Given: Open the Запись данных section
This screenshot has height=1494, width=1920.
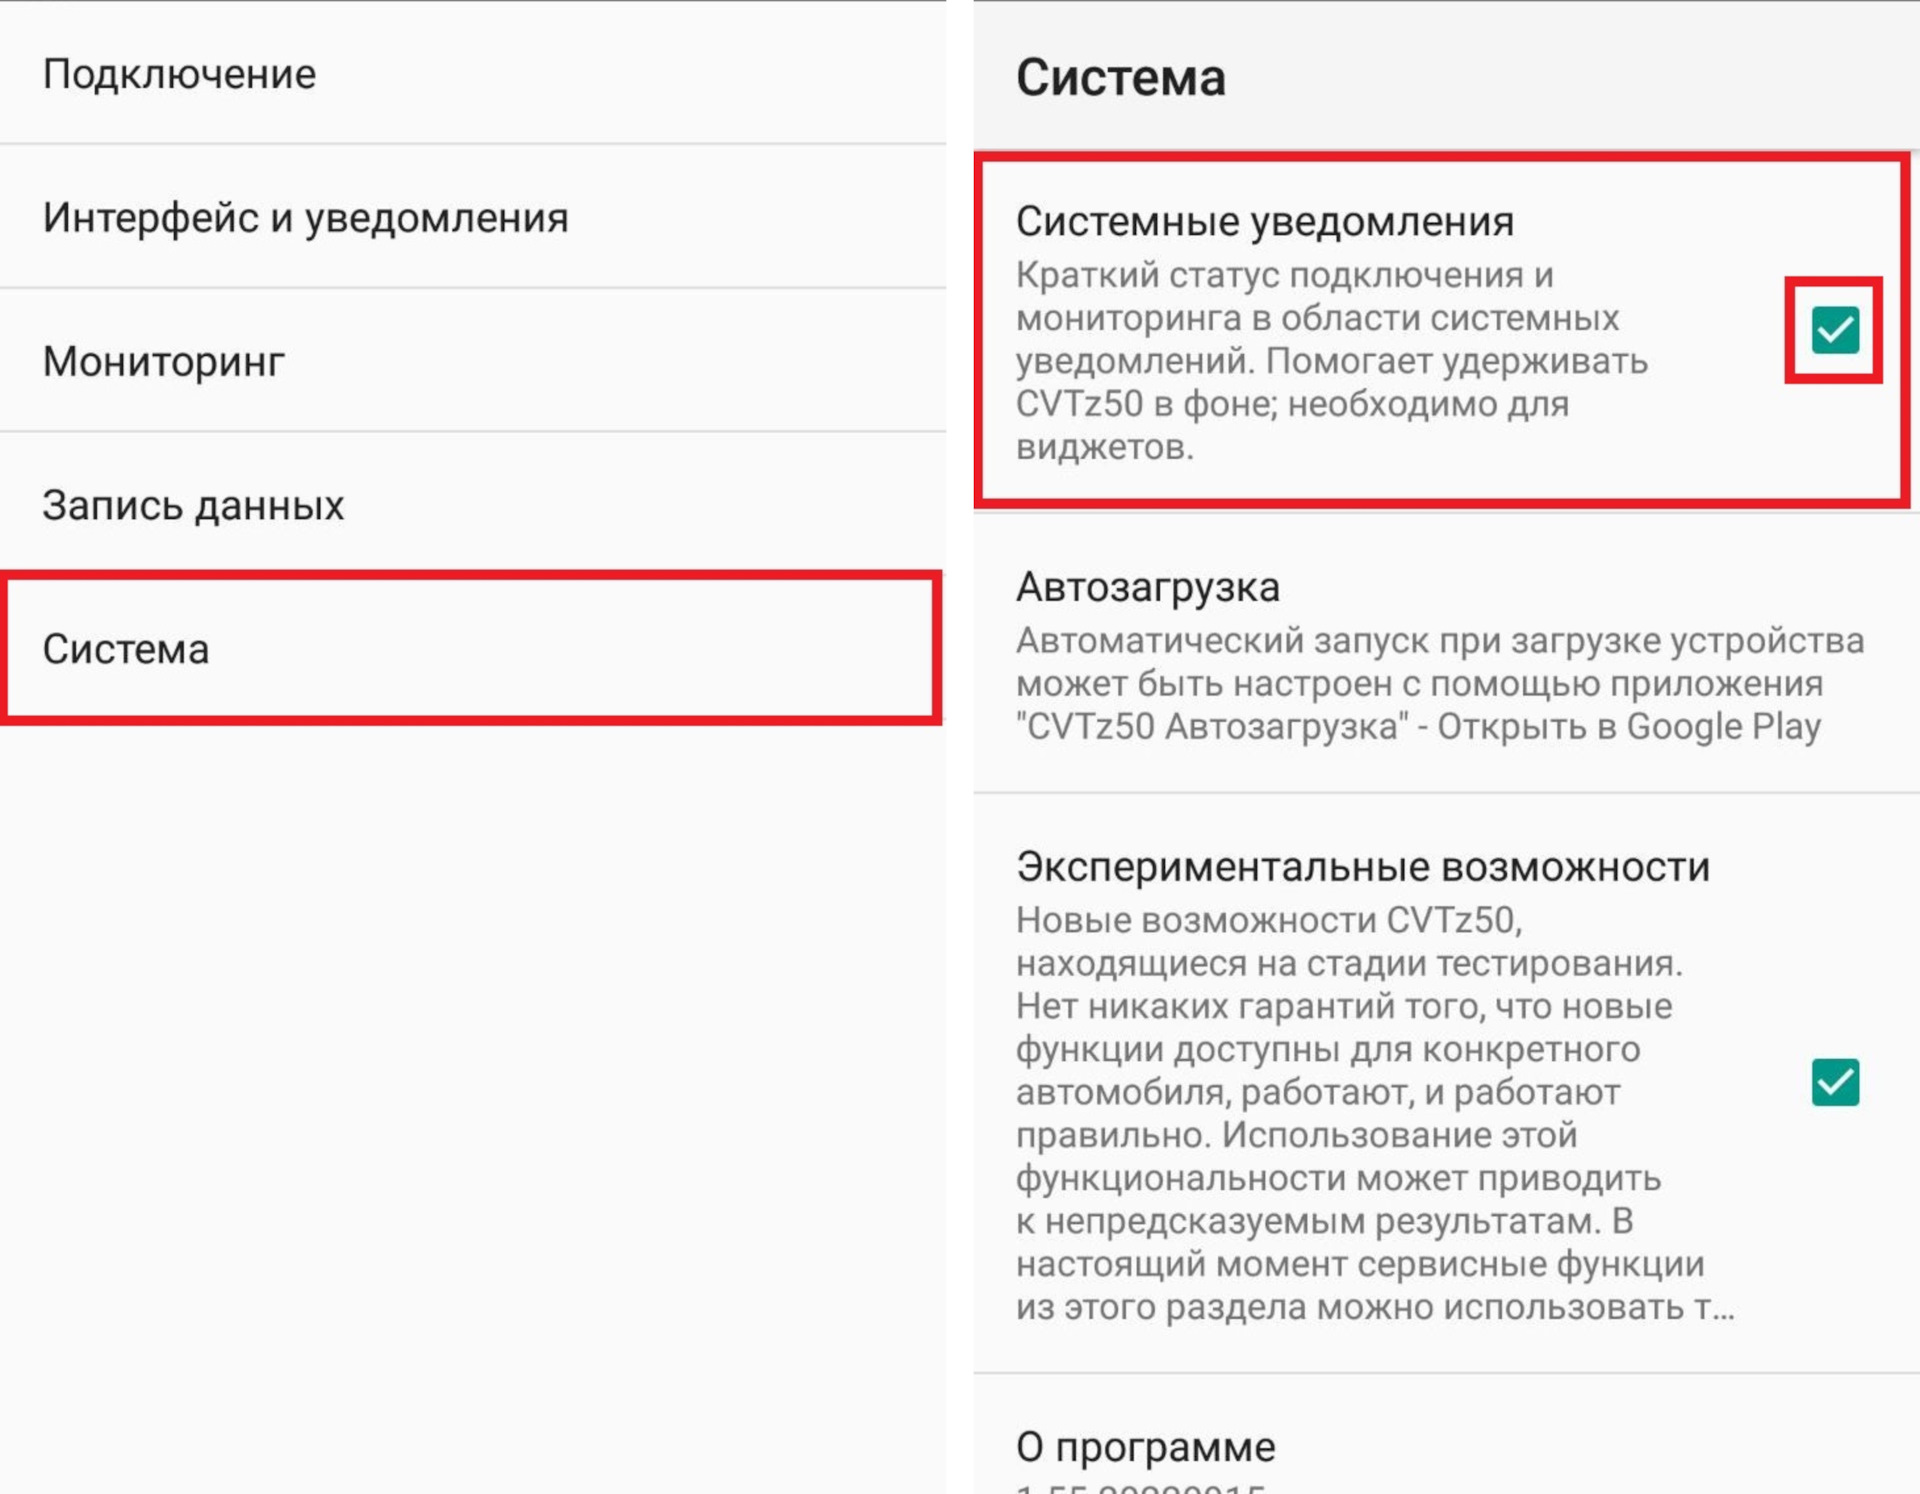Looking at the screenshot, I should 193,506.
